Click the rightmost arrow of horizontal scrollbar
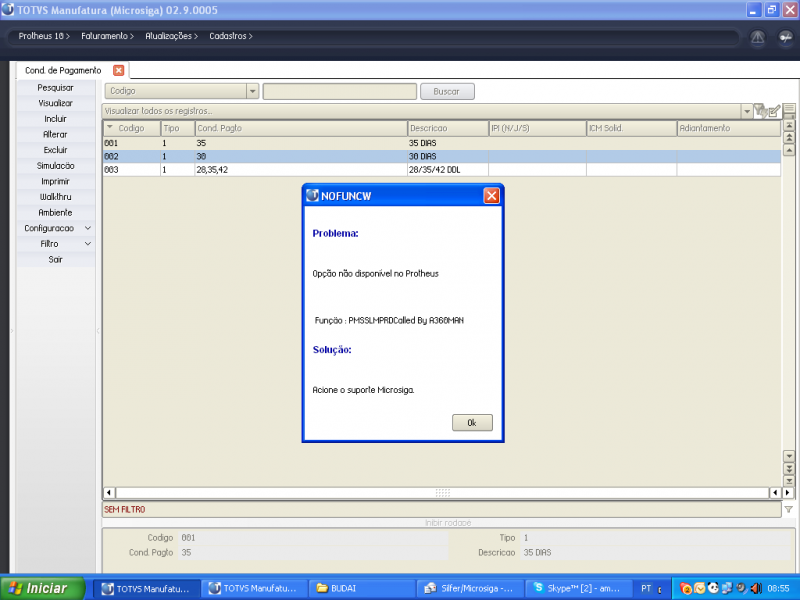This screenshot has height=600, width=800. 787,492
